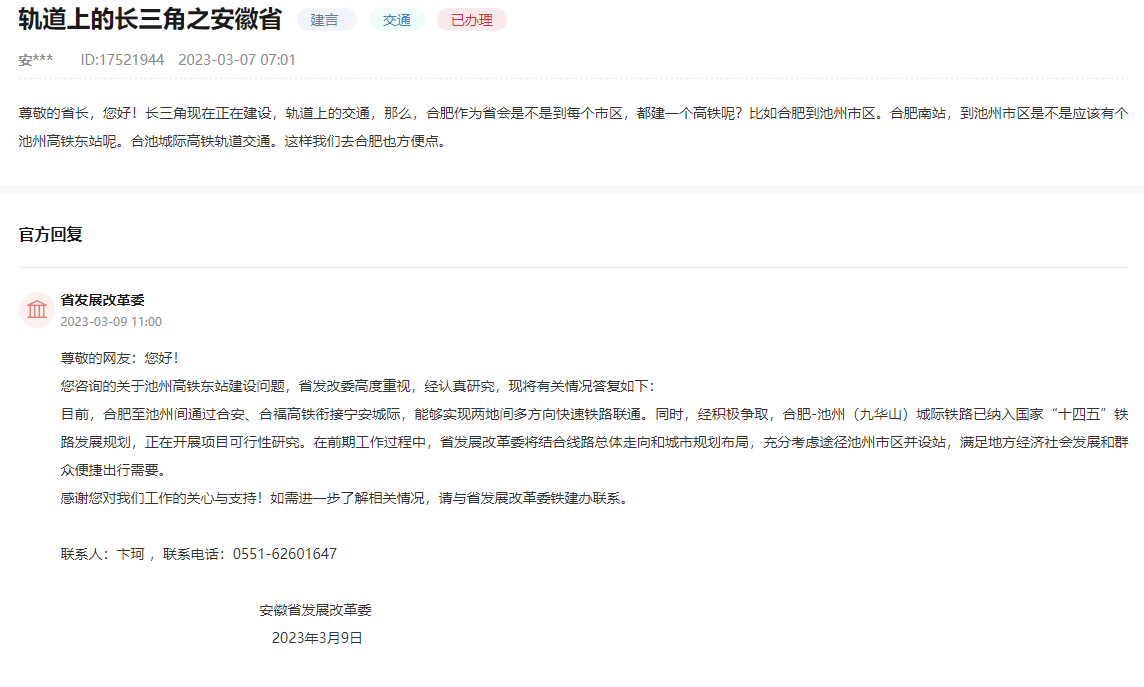Click the post text starting 尊敬的省长
Screen dimensions: 1144x687
(x=573, y=113)
